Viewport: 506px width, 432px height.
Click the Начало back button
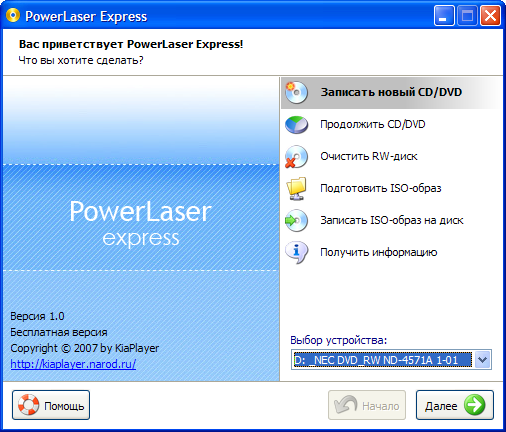click(x=367, y=405)
